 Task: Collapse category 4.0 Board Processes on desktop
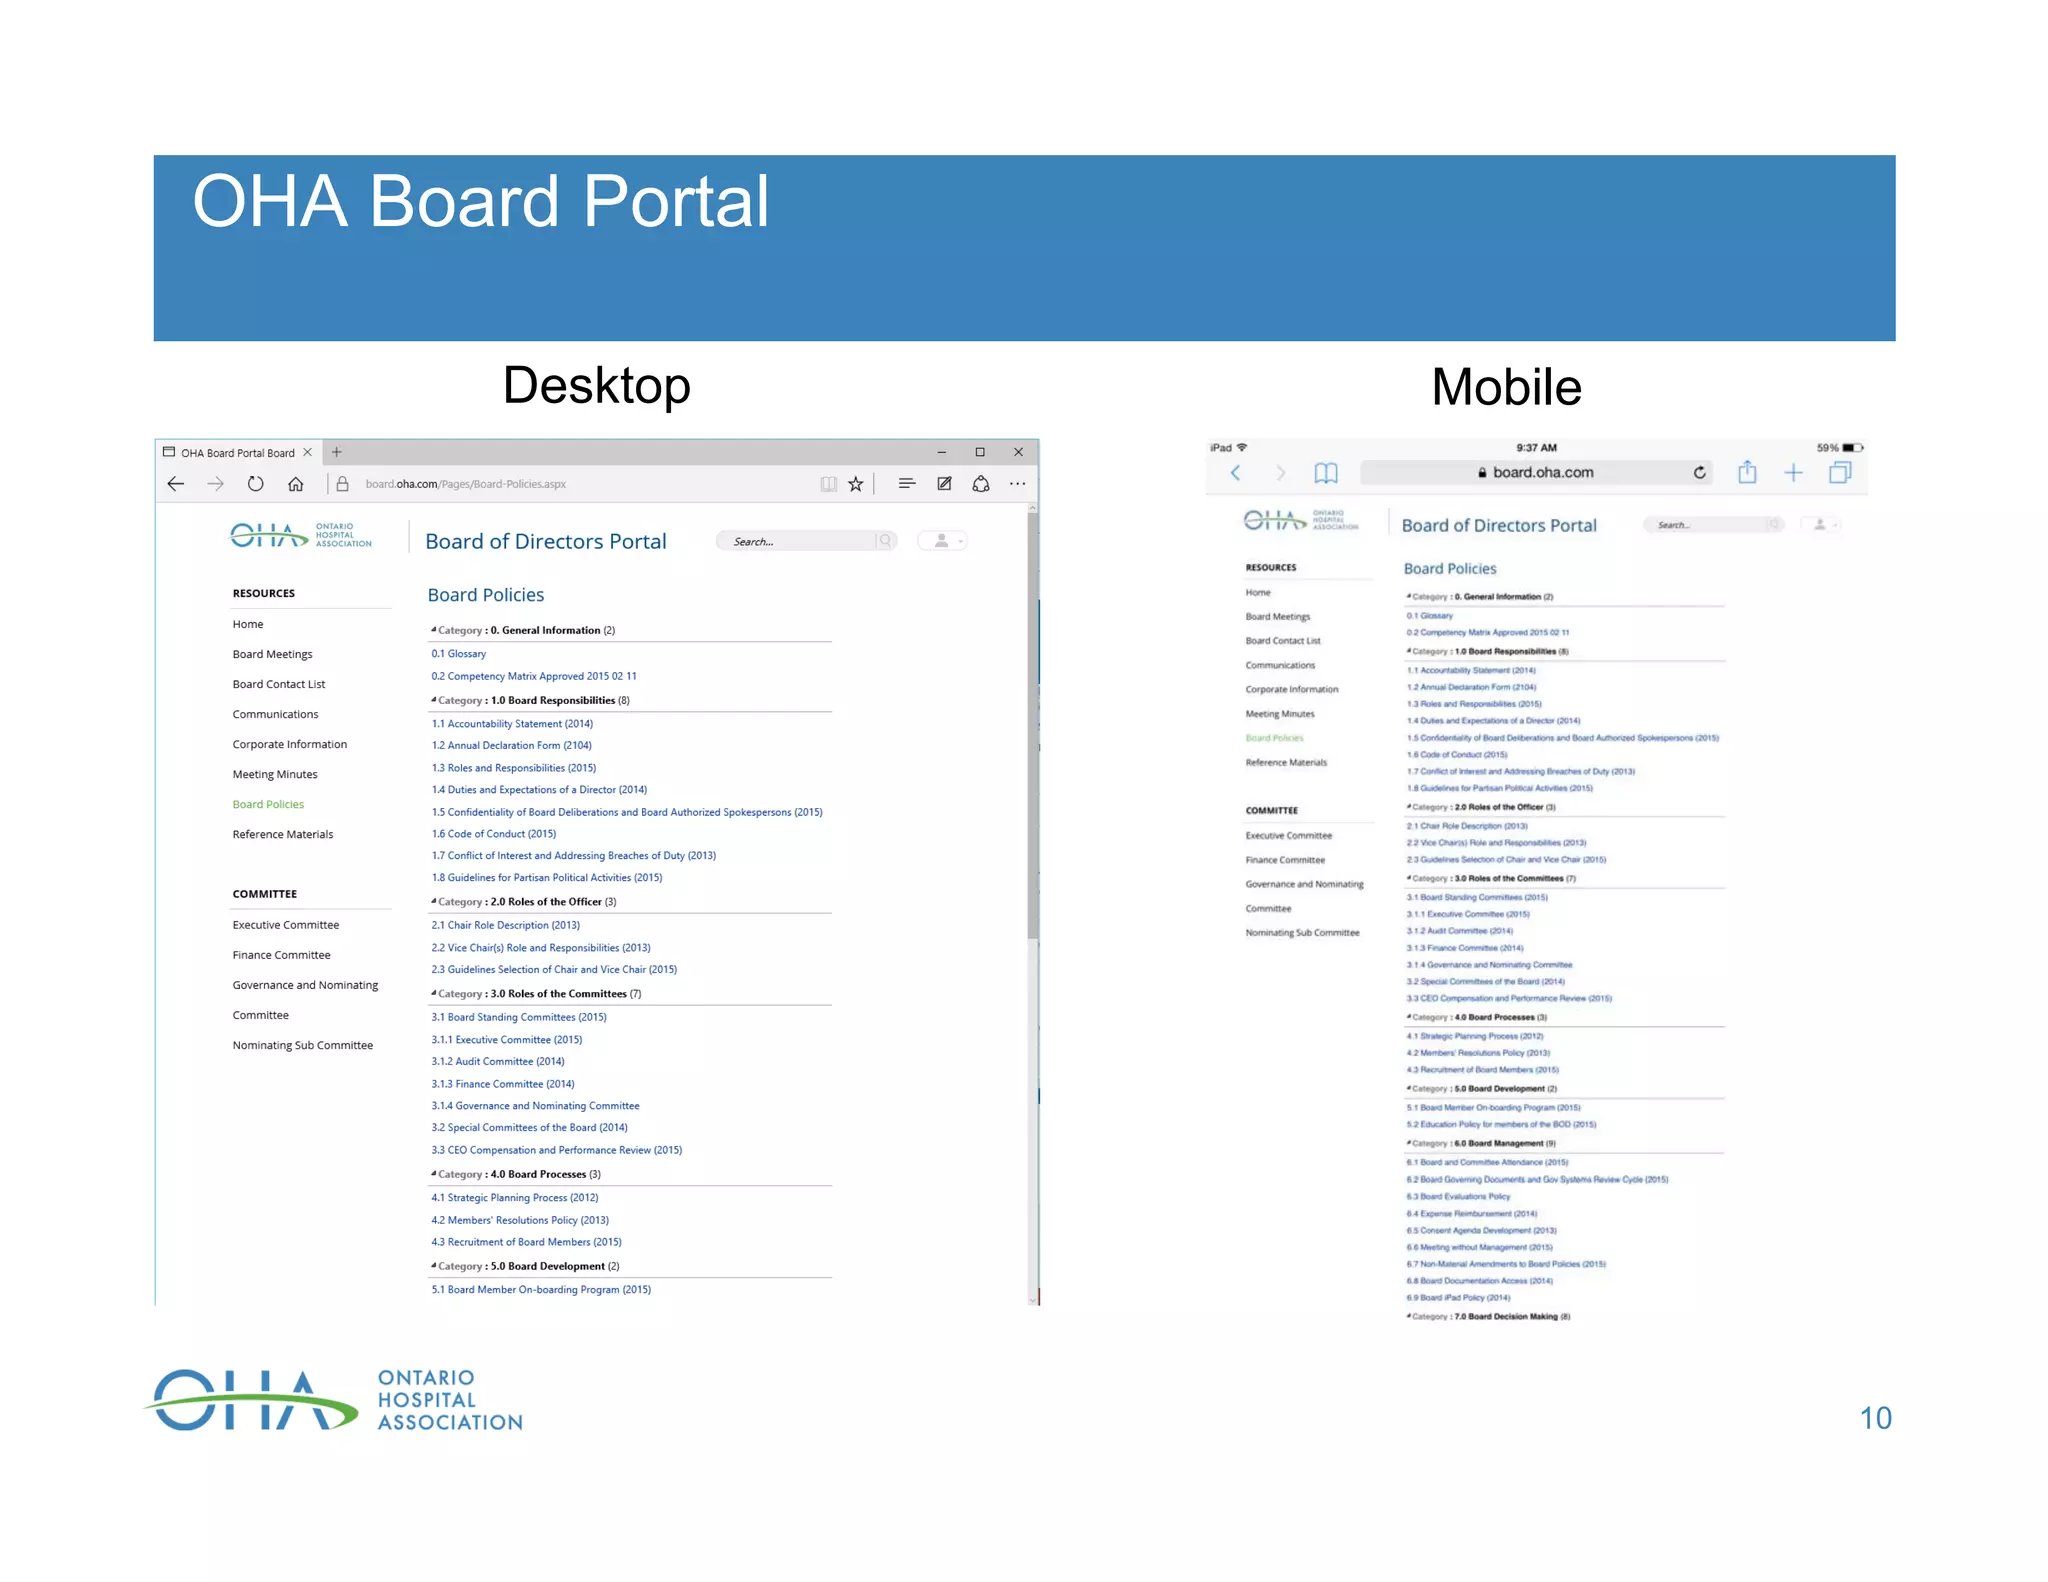click(x=434, y=1174)
